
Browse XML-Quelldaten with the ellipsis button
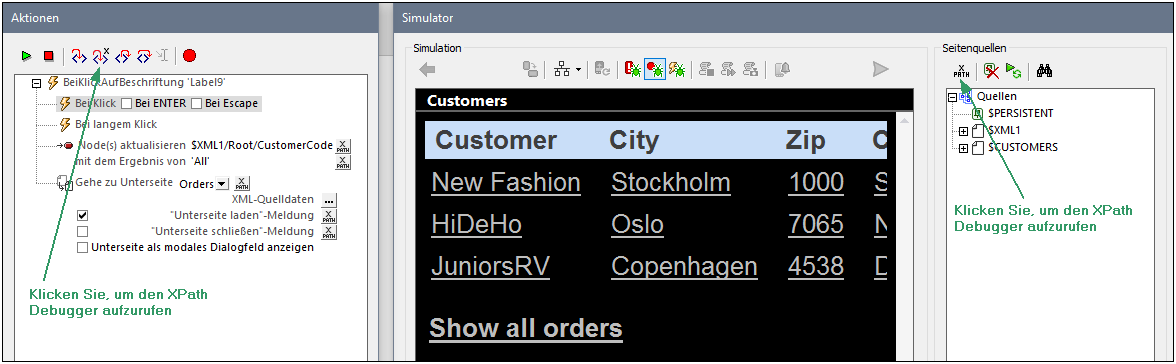click(x=329, y=200)
